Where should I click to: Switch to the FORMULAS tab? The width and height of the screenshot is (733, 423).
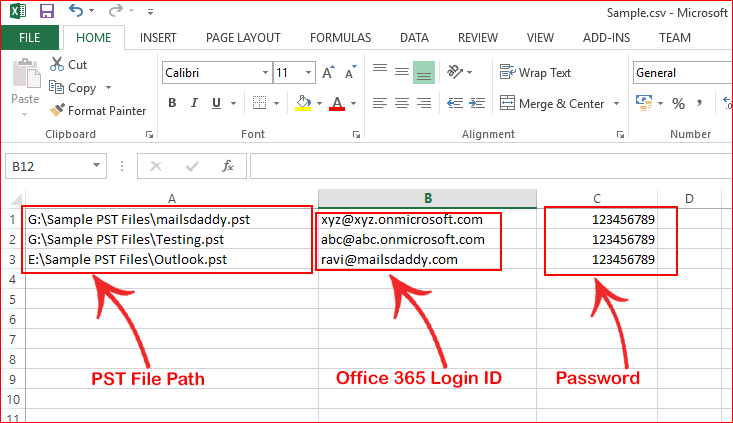coord(340,37)
